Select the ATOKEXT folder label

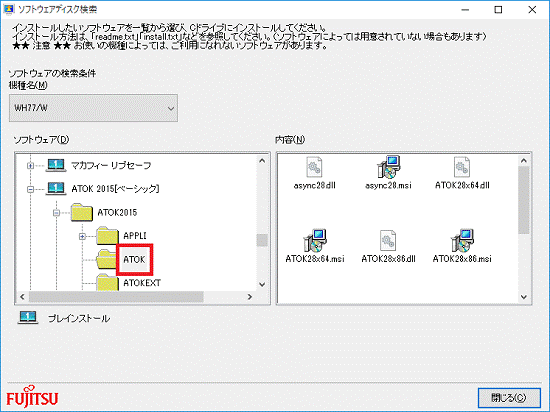coord(142,283)
